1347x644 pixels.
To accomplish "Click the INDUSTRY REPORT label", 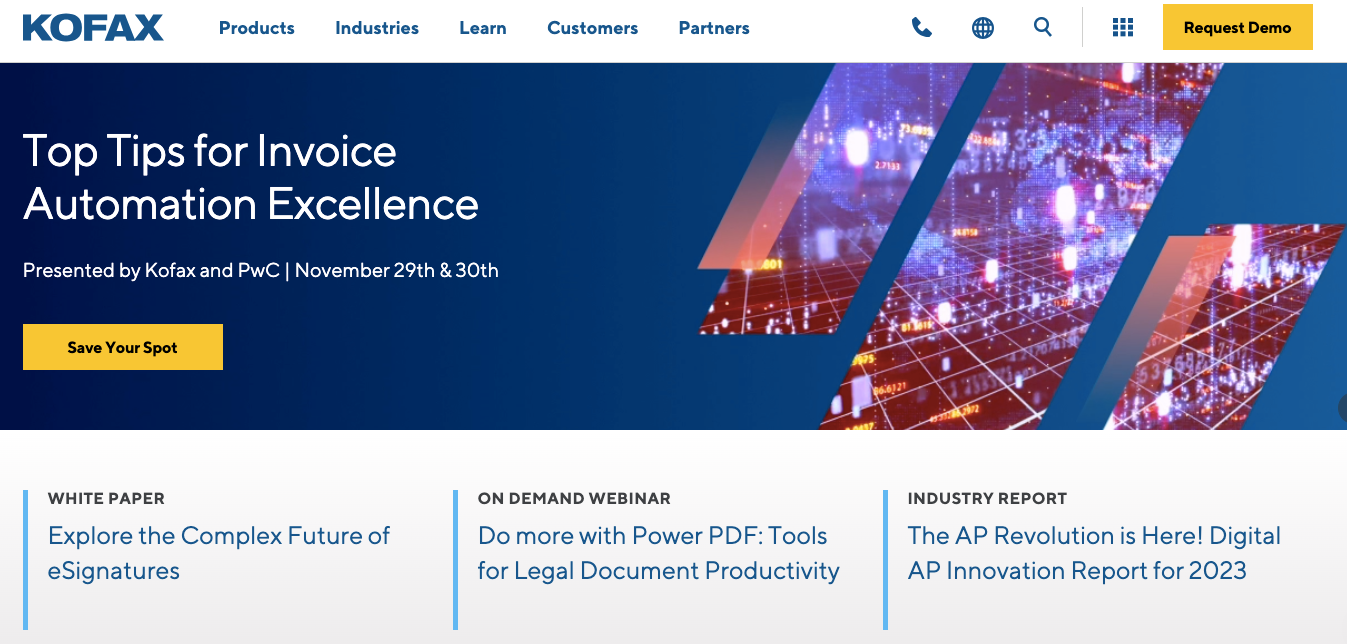I will click(x=987, y=498).
